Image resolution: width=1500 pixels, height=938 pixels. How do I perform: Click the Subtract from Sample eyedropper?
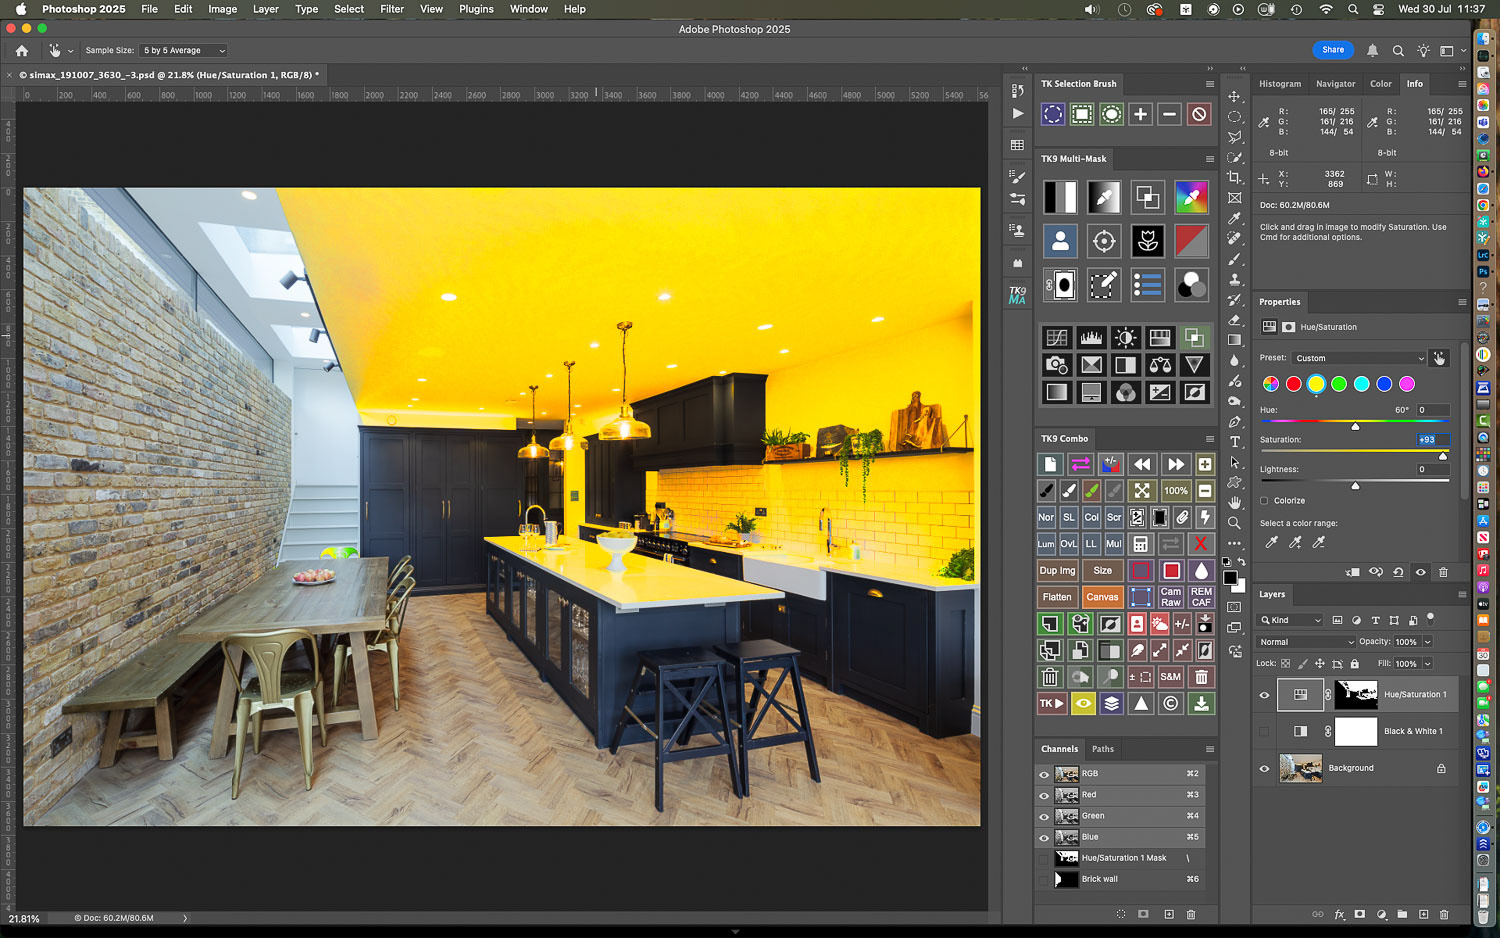coord(1319,542)
